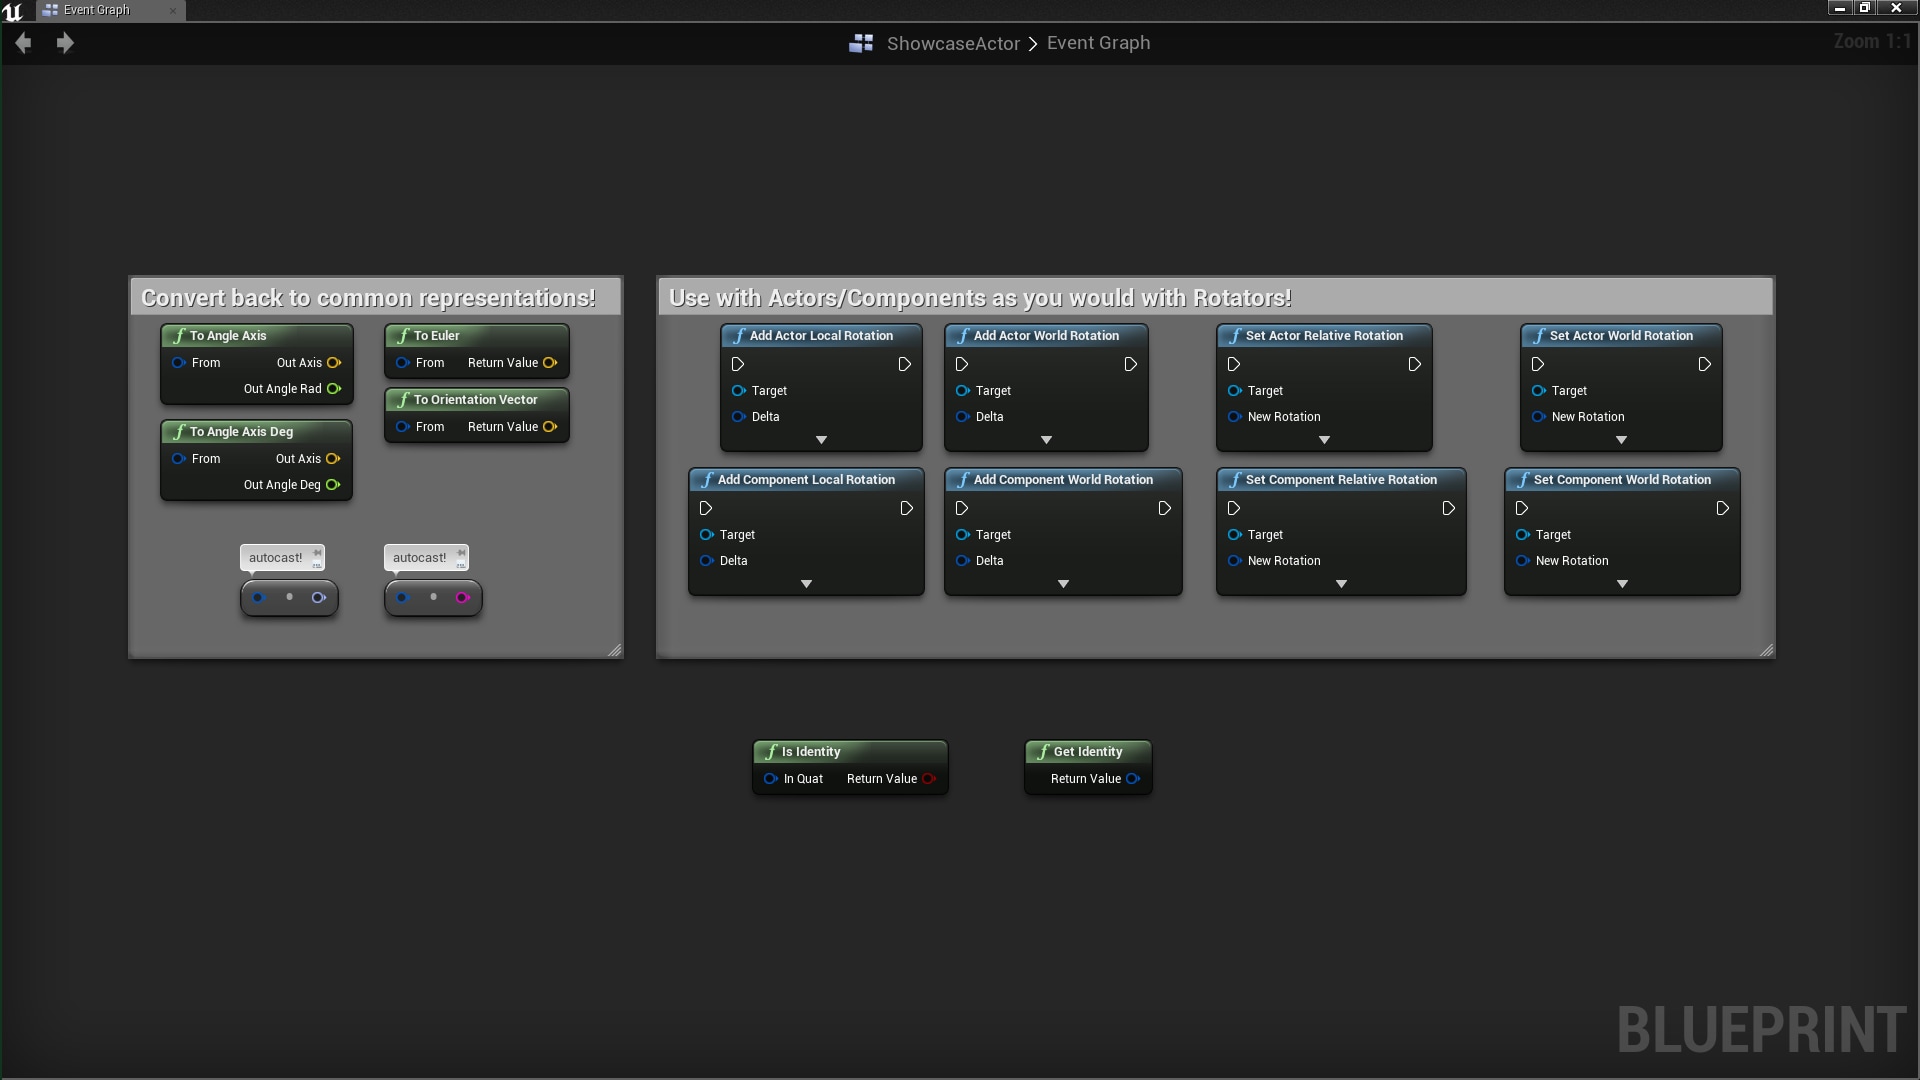Expand the Add Component Local Rotation node details
The image size is (1920, 1080).
tap(806, 583)
